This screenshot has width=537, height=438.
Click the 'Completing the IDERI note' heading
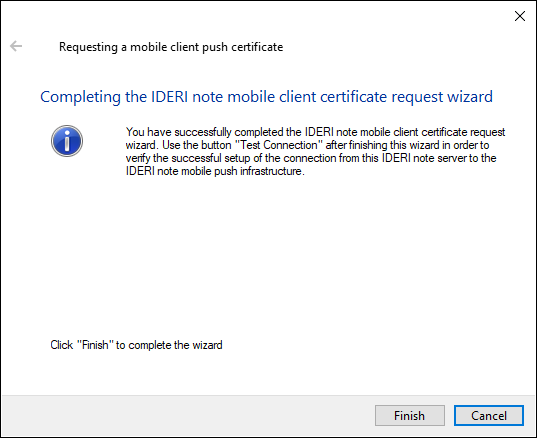266,97
